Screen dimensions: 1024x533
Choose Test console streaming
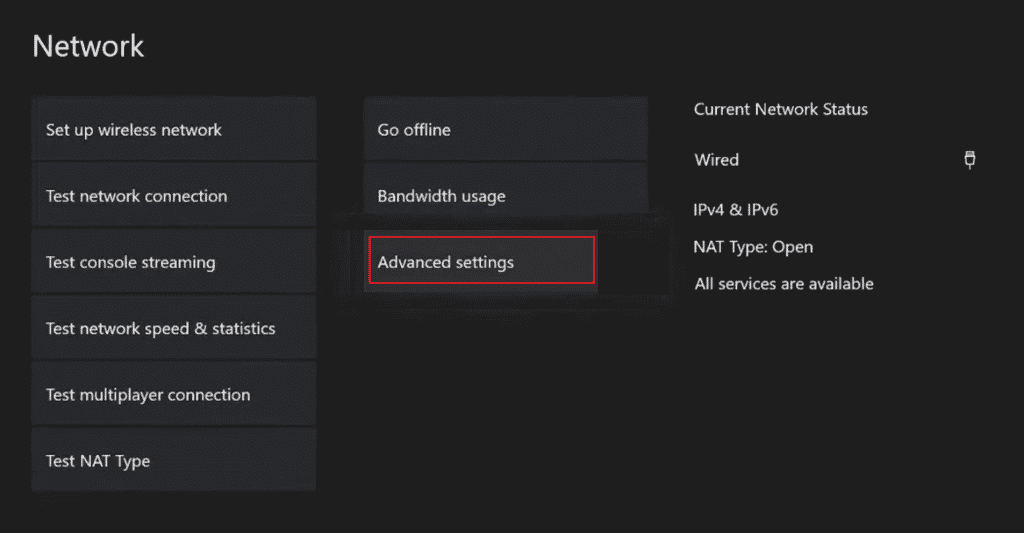coord(174,261)
